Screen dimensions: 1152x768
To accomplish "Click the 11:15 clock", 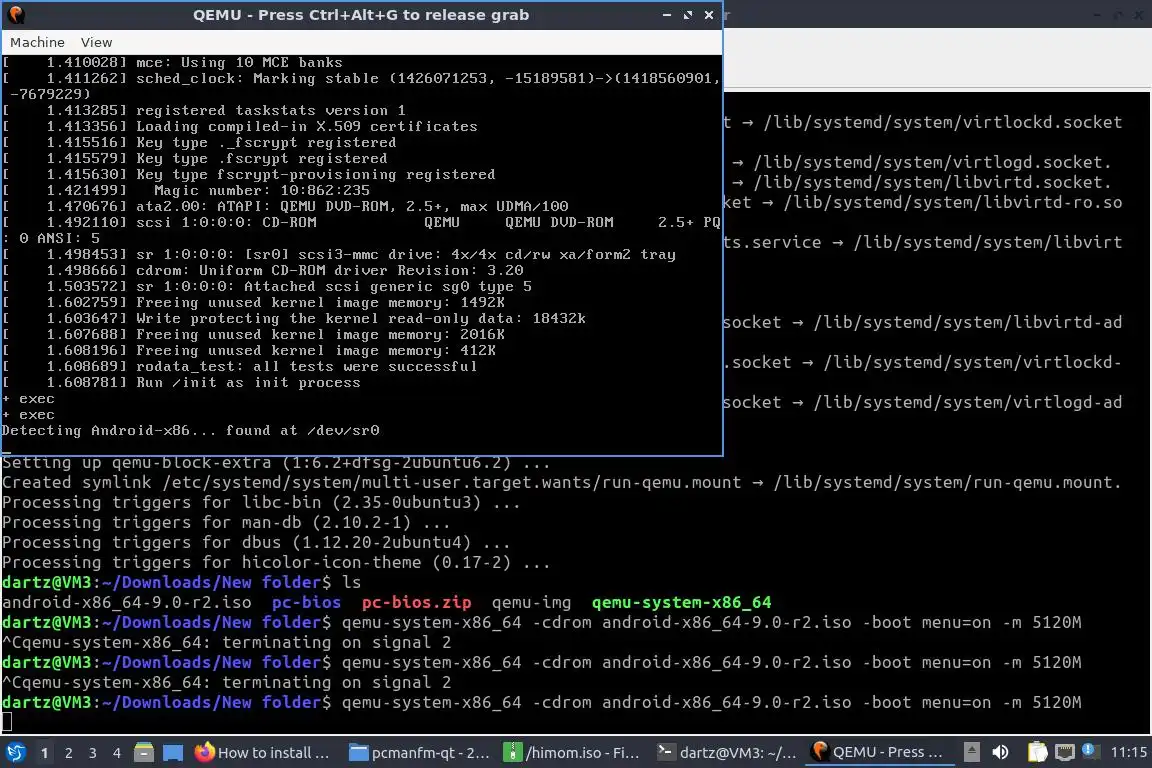I will tap(1128, 753).
